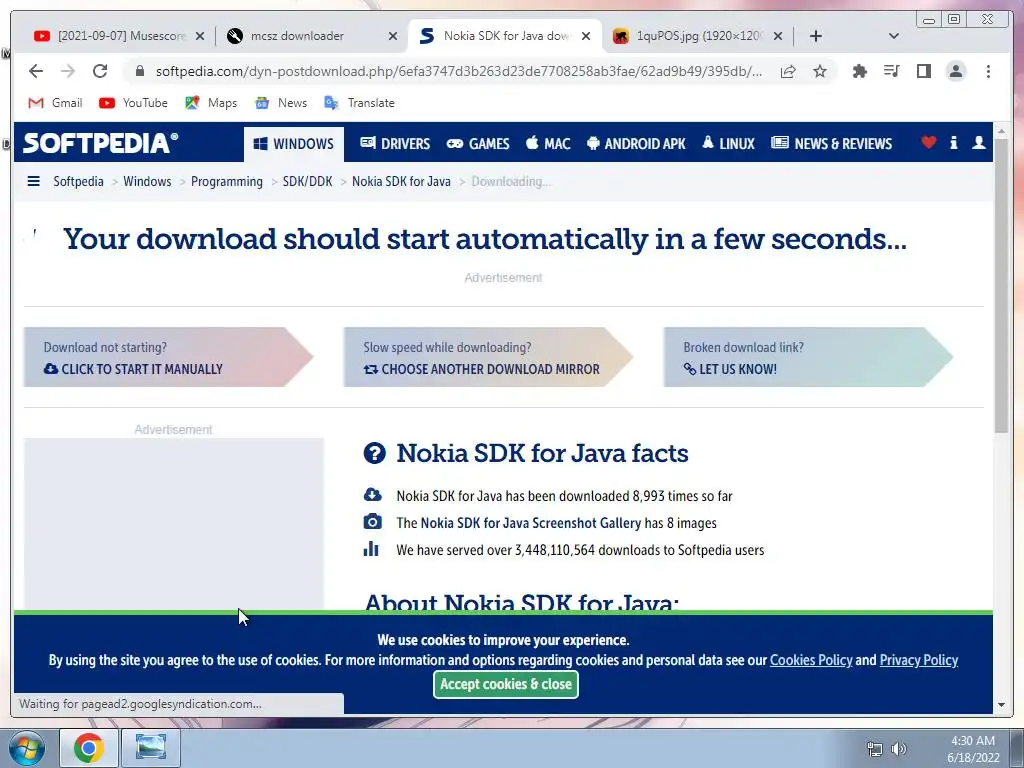The image size is (1024, 768).
Task: Open the volume speaker tray icon
Action: (x=899, y=748)
